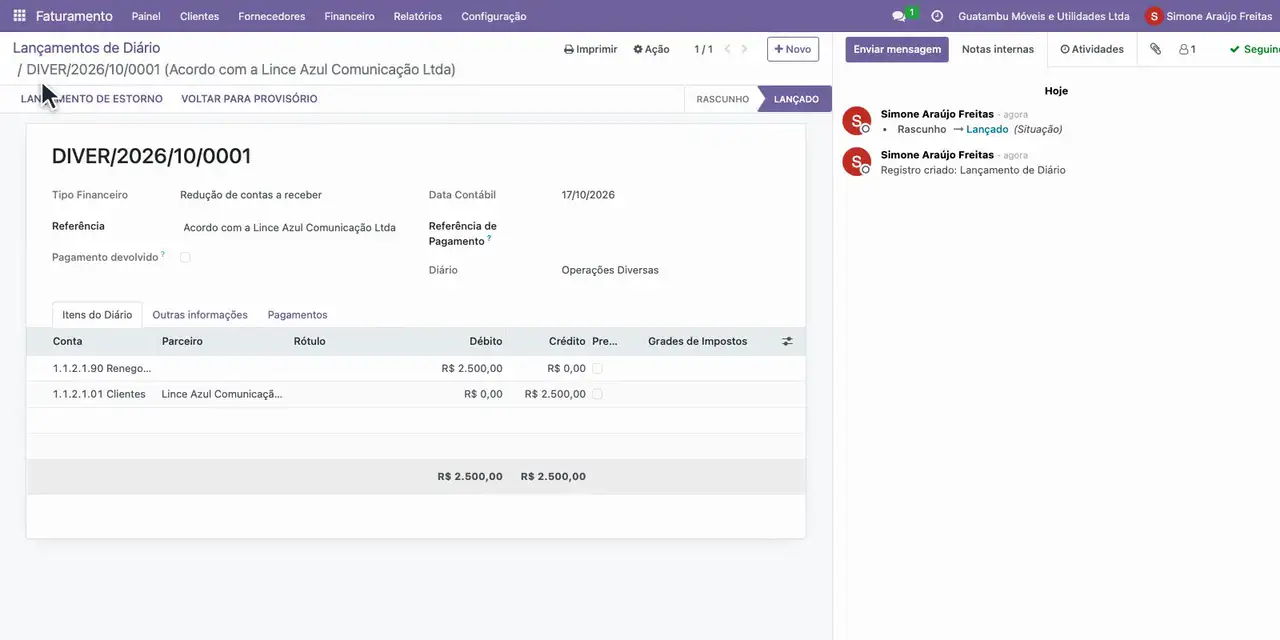Open the Fornecedores menu
The height and width of the screenshot is (640, 1280).
(272, 16)
